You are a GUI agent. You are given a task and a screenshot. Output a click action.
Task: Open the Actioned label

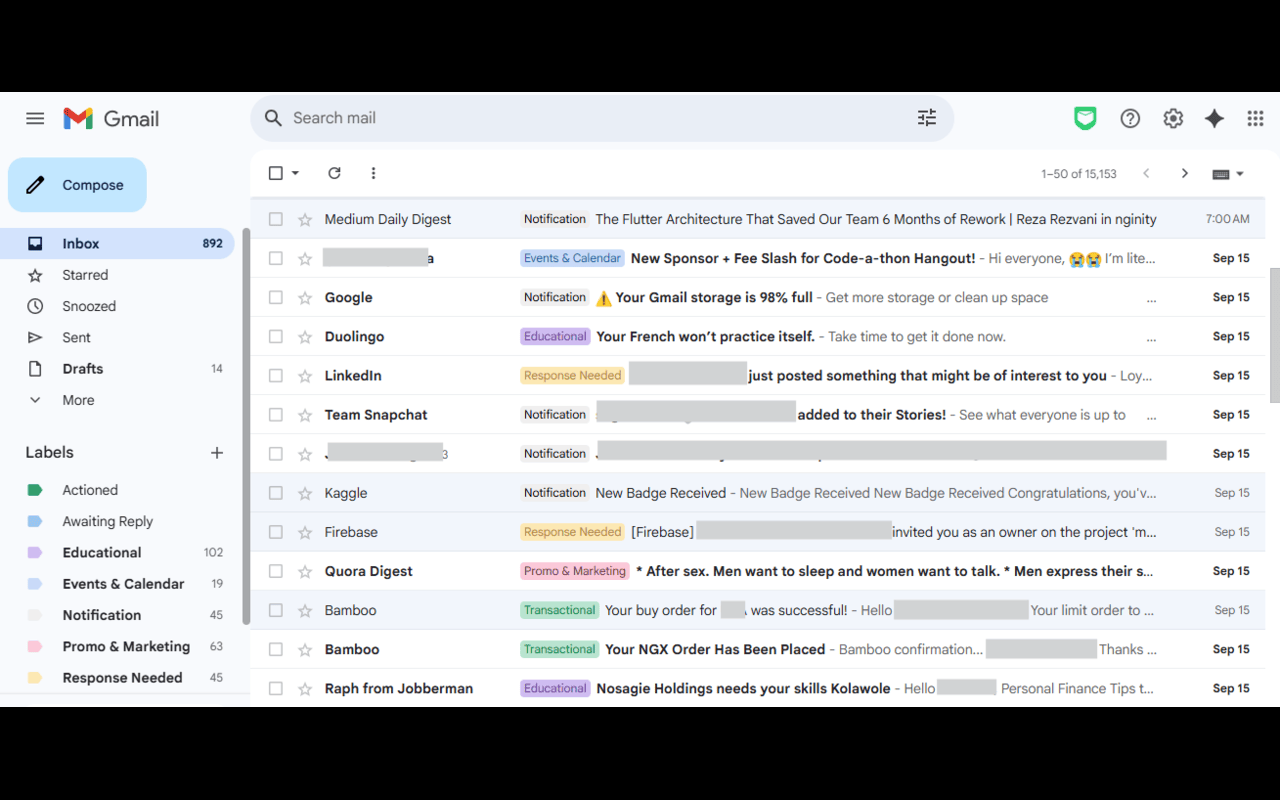[118, 490]
